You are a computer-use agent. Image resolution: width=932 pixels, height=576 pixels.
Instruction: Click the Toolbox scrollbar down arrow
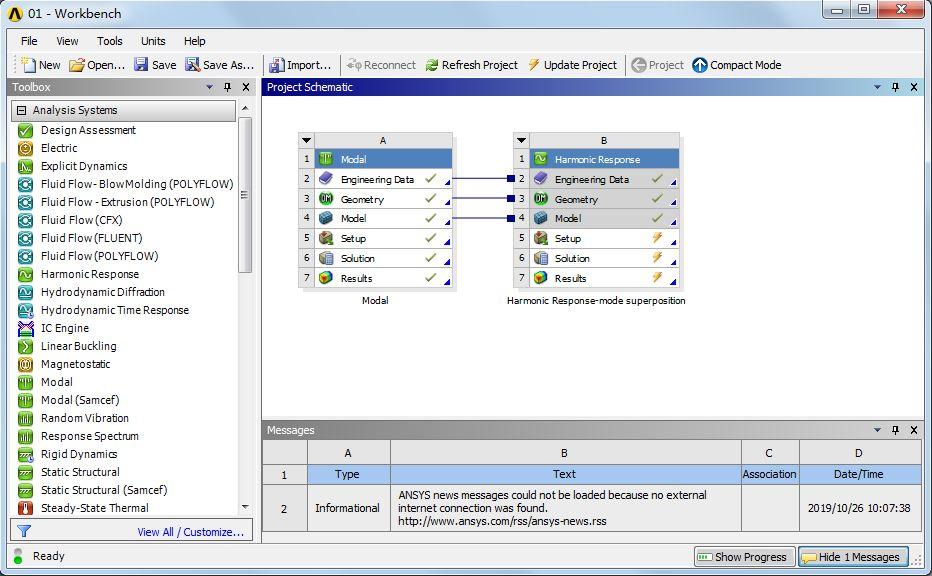coord(245,507)
